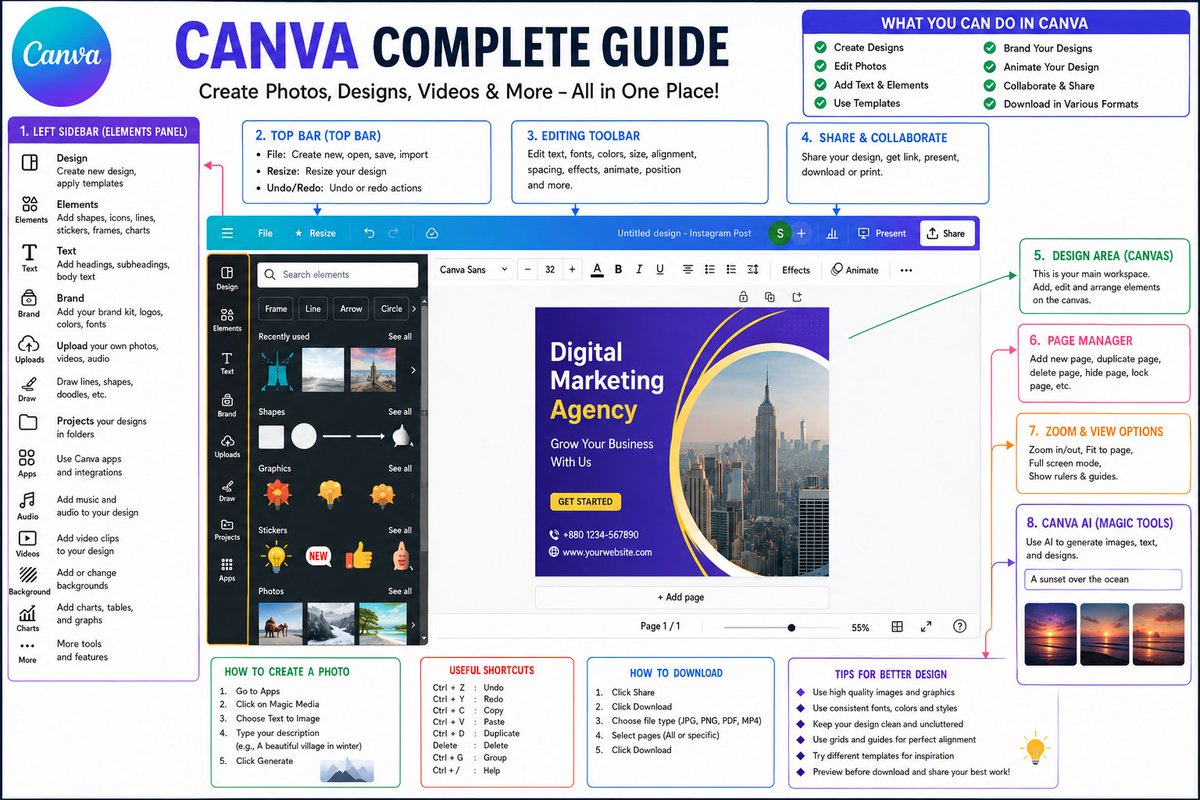Click the add page icon above canvas

(x=797, y=297)
